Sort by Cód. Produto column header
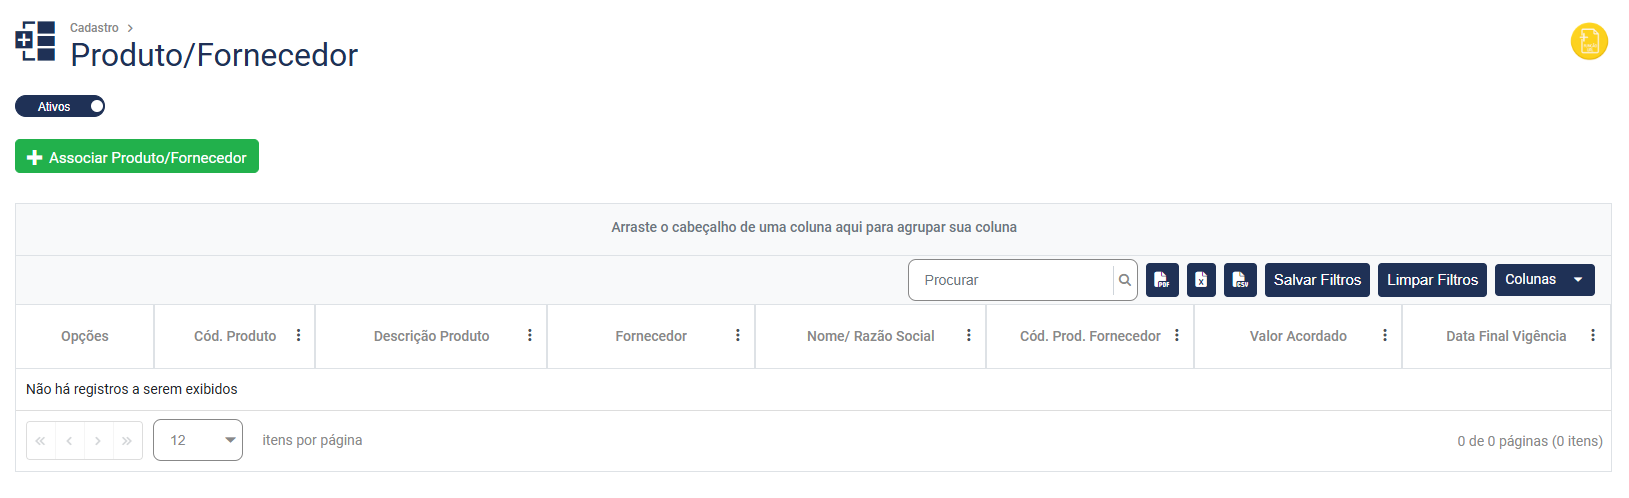Image resolution: width=1629 pixels, height=498 pixels. tap(235, 336)
